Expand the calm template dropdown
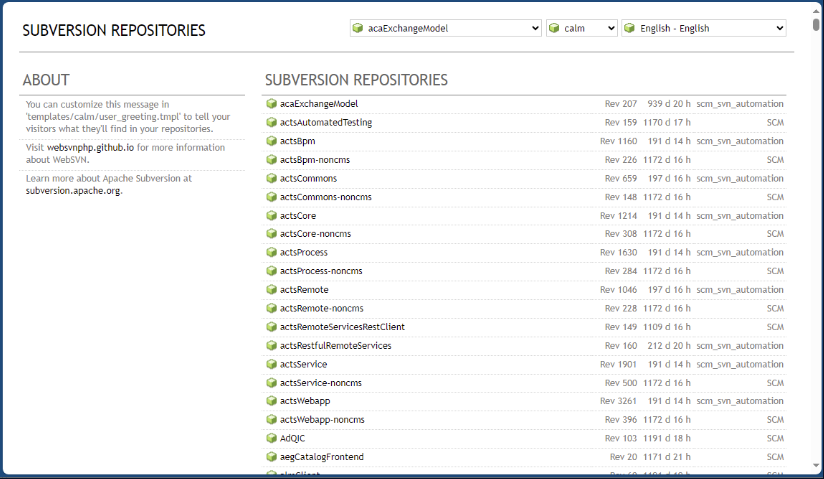824x479 pixels. (x=582, y=28)
